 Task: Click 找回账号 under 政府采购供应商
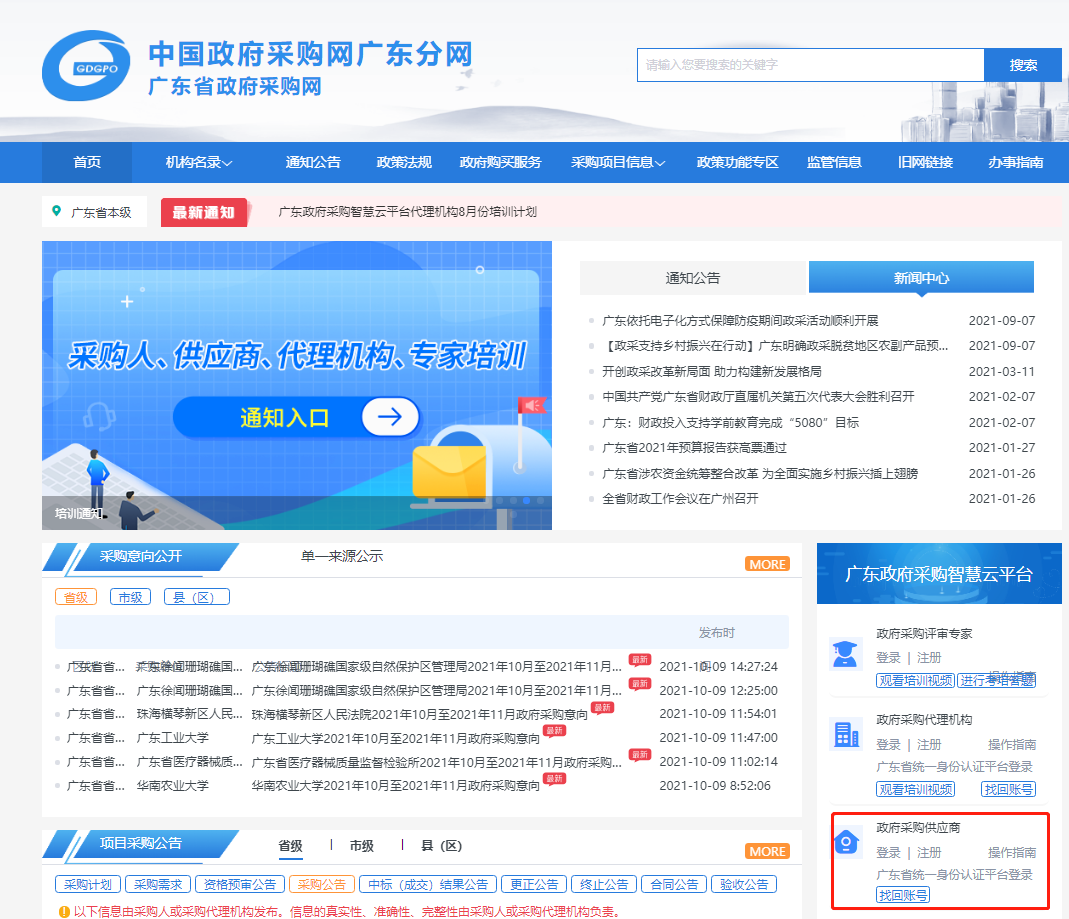[x=903, y=895]
